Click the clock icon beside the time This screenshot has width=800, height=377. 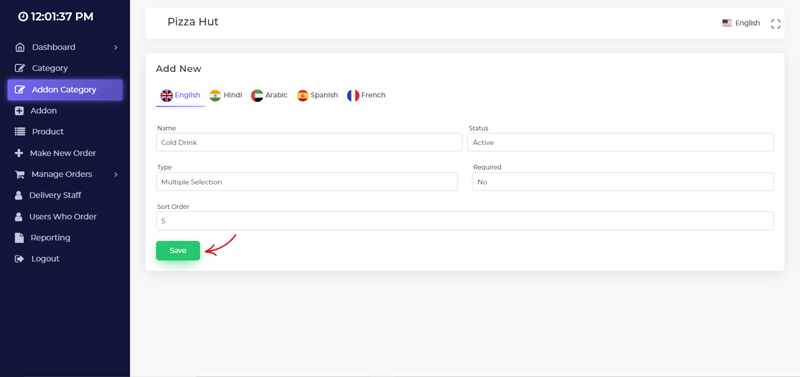pyautogui.click(x=23, y=17)
